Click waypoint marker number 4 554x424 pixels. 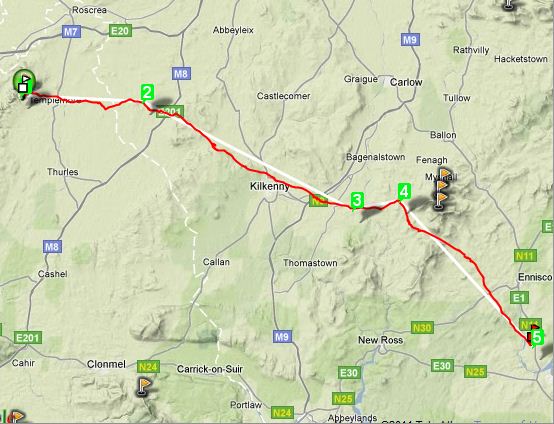(404, 192)
